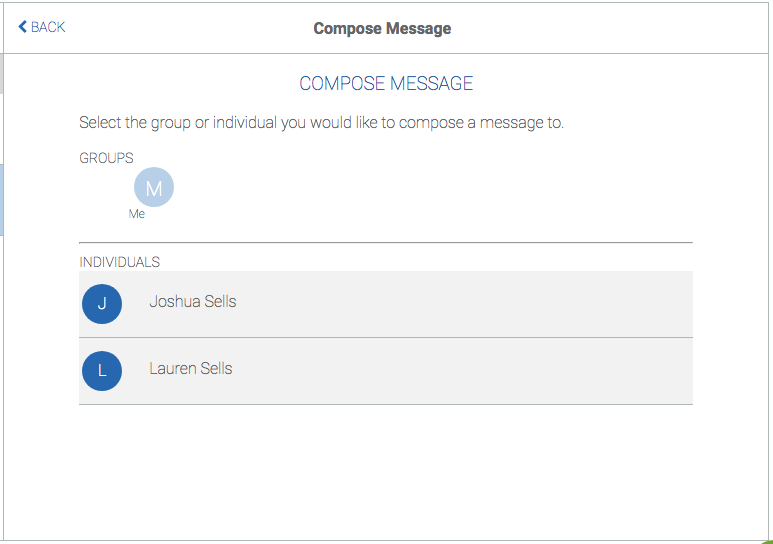Click the empty right side of Lauren Sells row
This screenshot has width=773, height=544.
click(550, 371)
